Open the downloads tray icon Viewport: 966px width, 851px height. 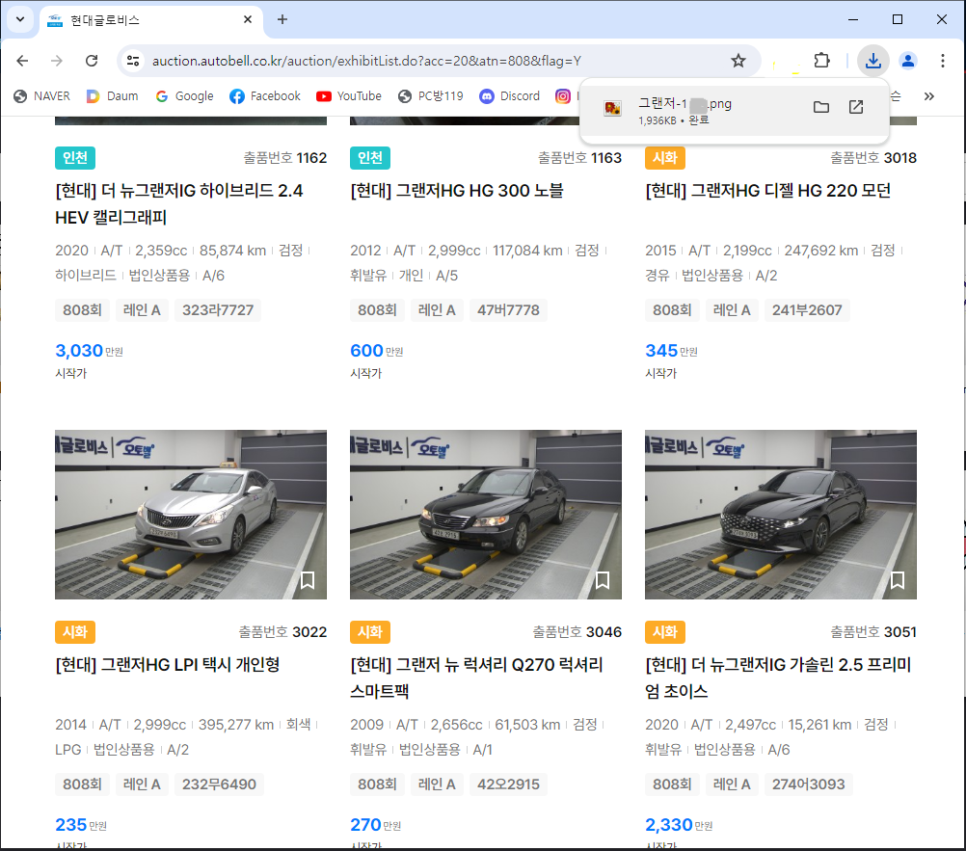(873, 61)
